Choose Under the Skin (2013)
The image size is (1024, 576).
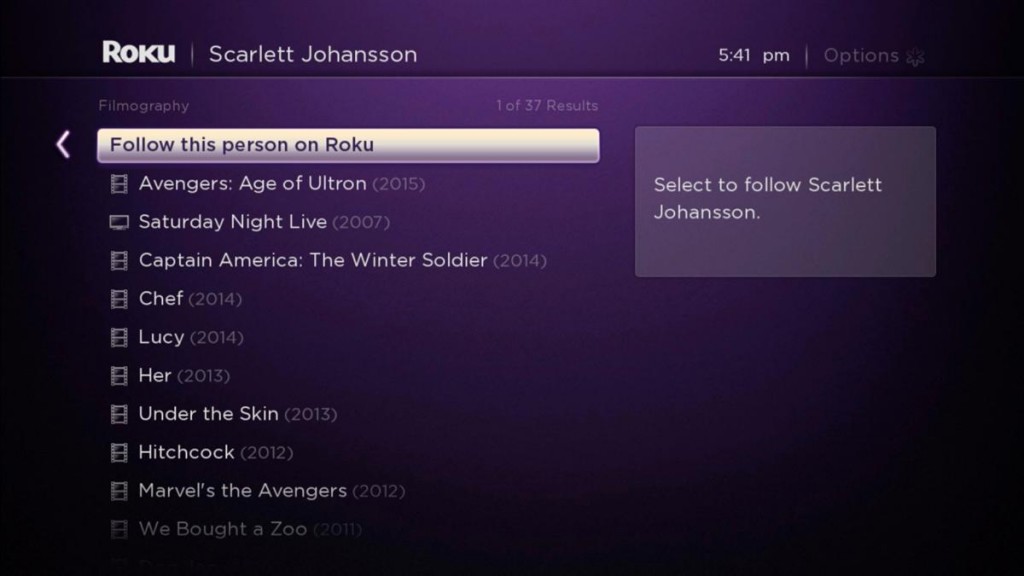coord(237,414)
